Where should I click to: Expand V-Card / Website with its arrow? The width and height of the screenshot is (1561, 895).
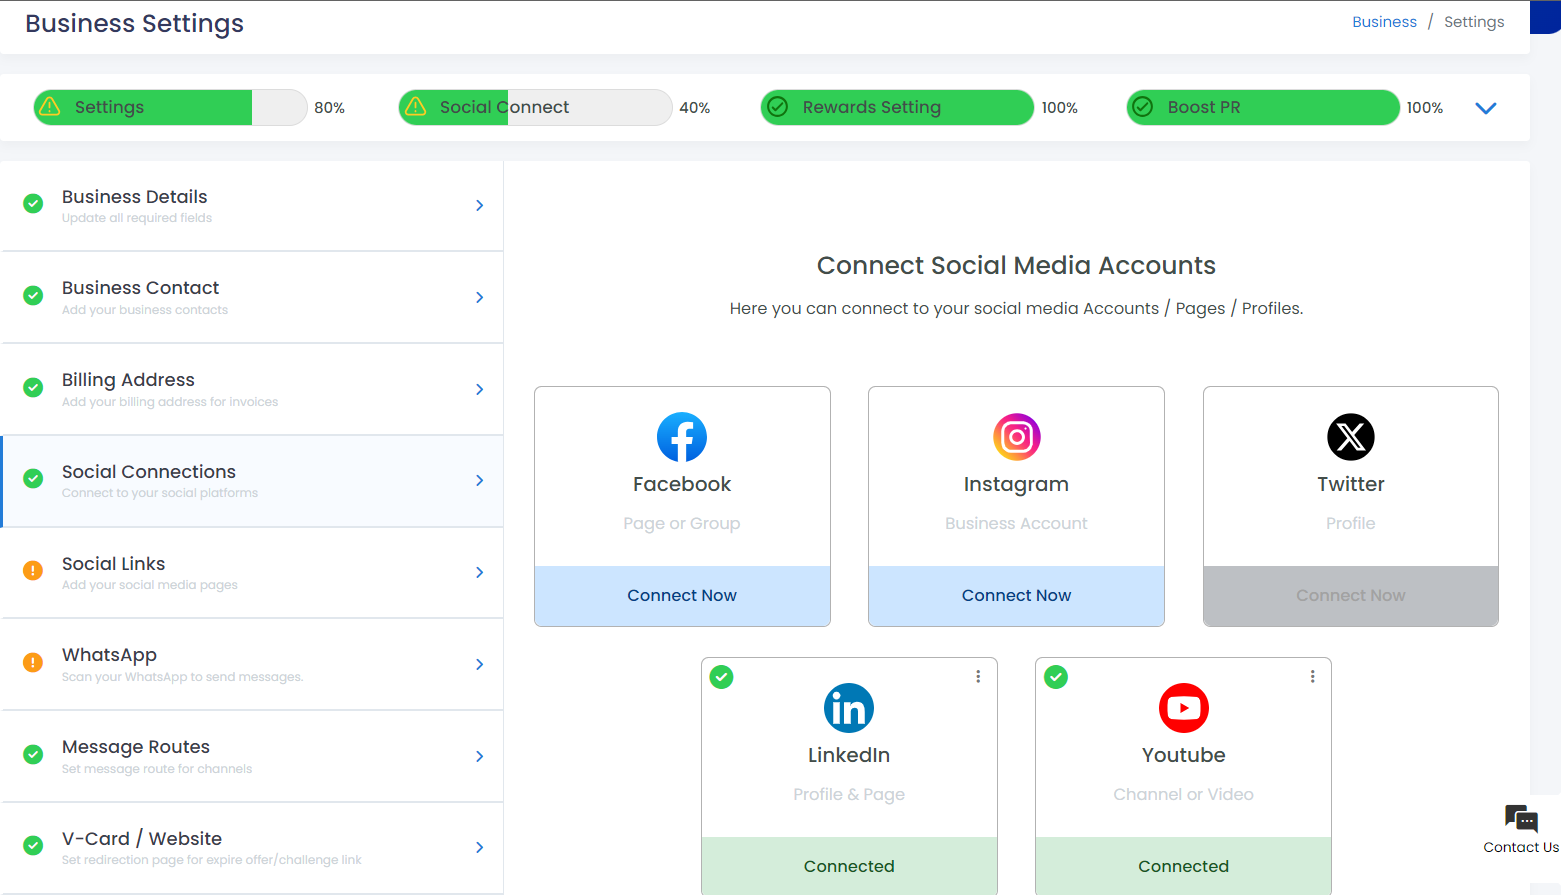point(480,847)
